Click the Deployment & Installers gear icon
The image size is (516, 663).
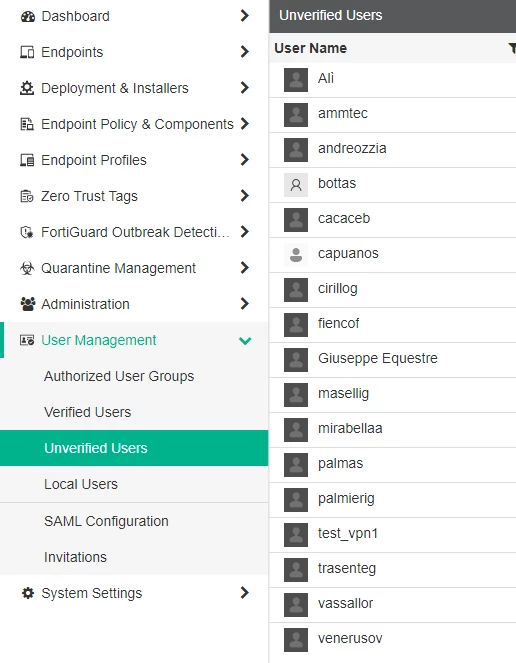pyautogui.click(x=27, y=88)
